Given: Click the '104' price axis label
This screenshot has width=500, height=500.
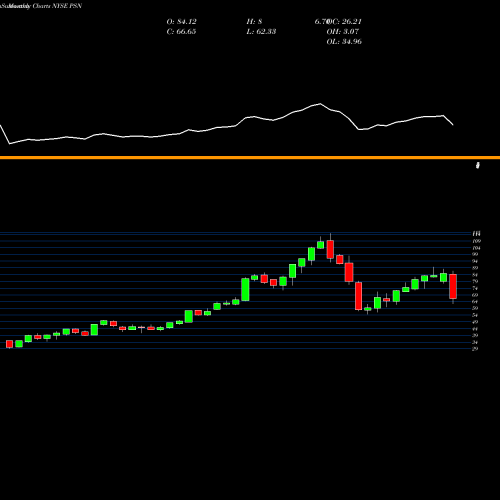Looking at the screenshot, I should click(476, 248).
